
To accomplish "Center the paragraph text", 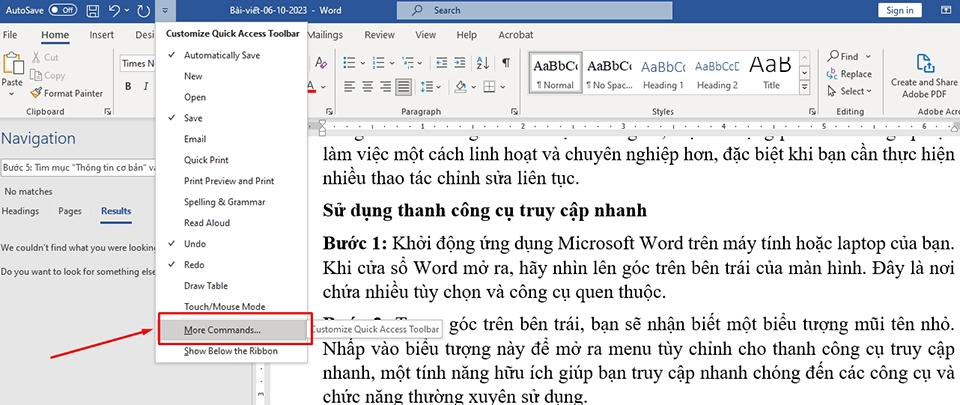I will click(367, 86).
